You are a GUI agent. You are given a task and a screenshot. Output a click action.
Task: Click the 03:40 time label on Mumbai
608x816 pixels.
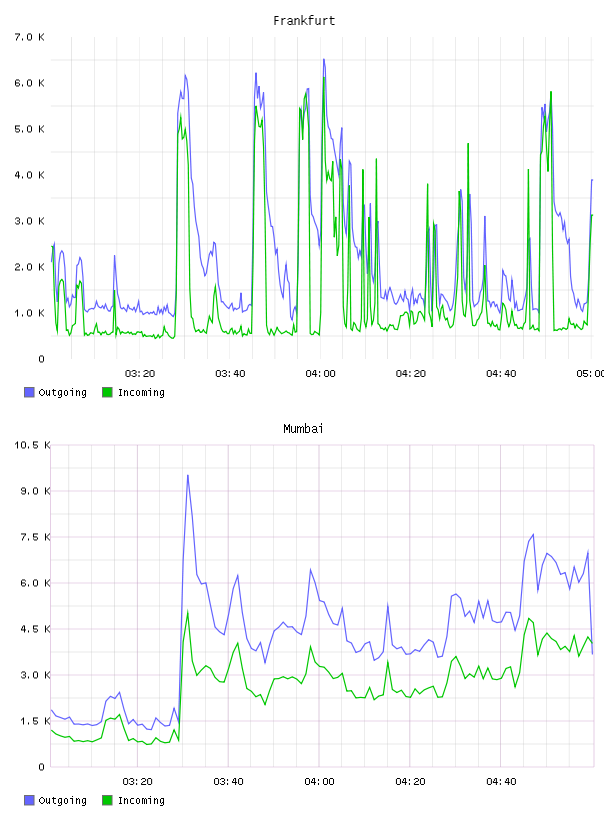228,782
